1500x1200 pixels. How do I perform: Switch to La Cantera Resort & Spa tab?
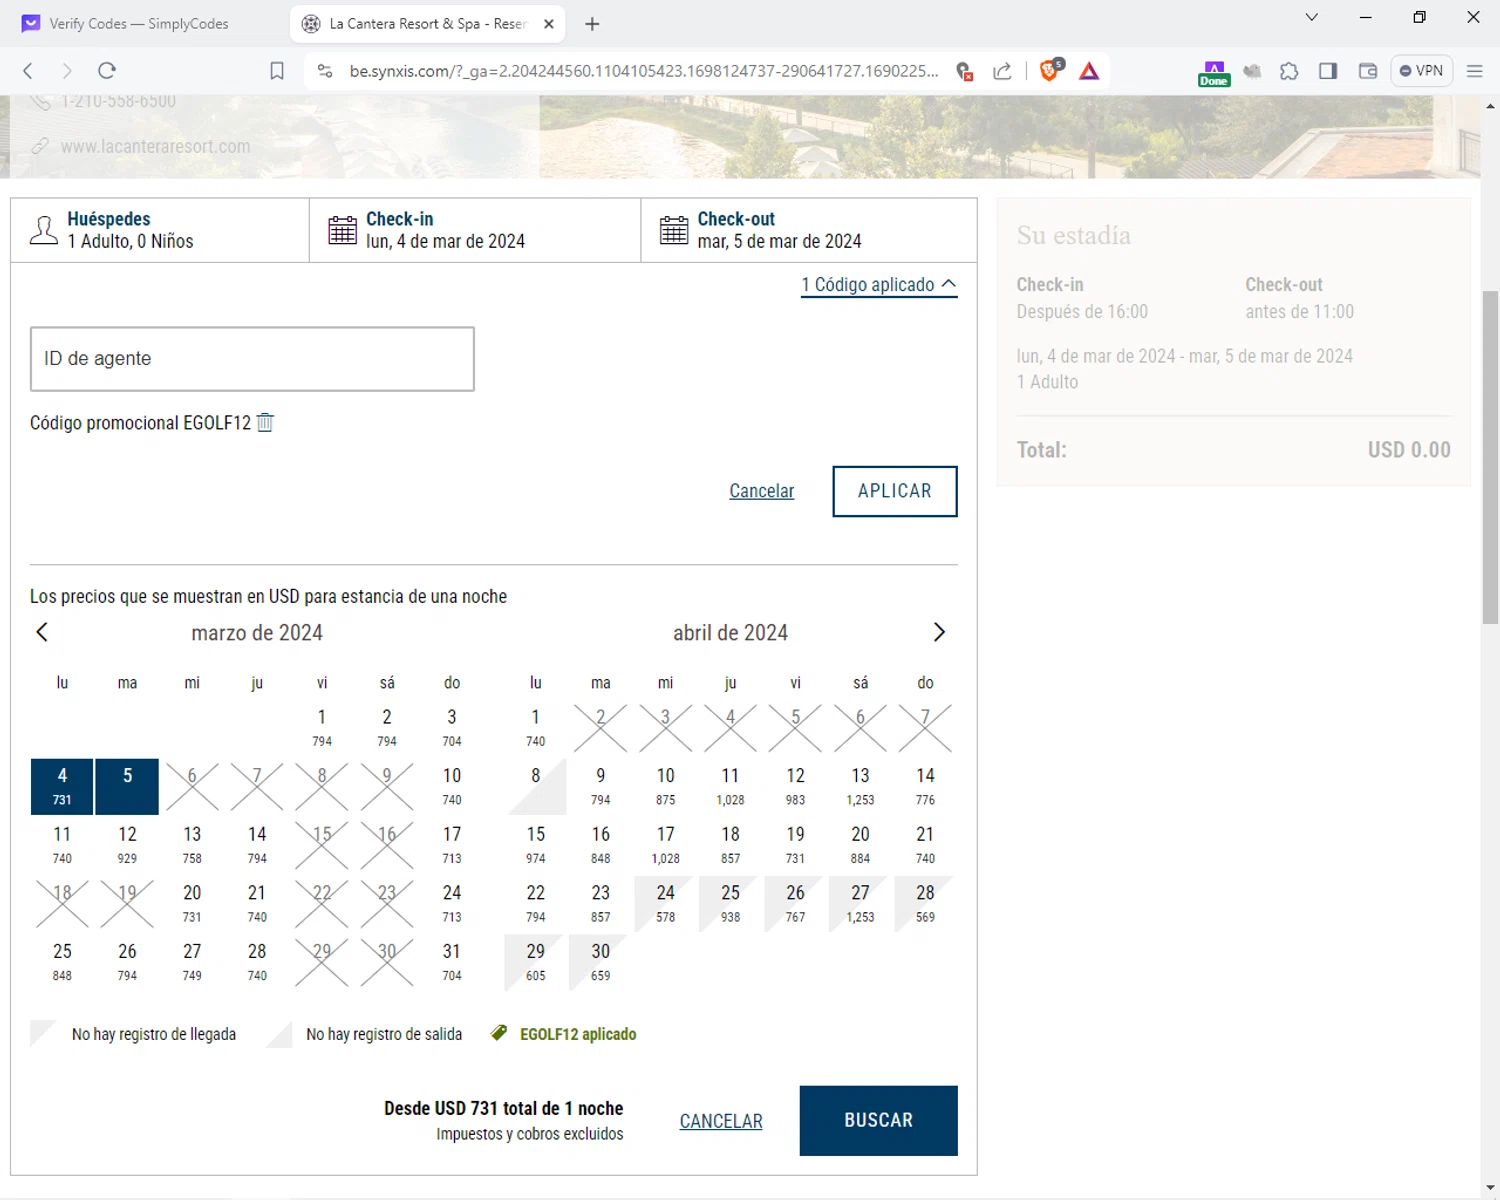tap(427, 24)
